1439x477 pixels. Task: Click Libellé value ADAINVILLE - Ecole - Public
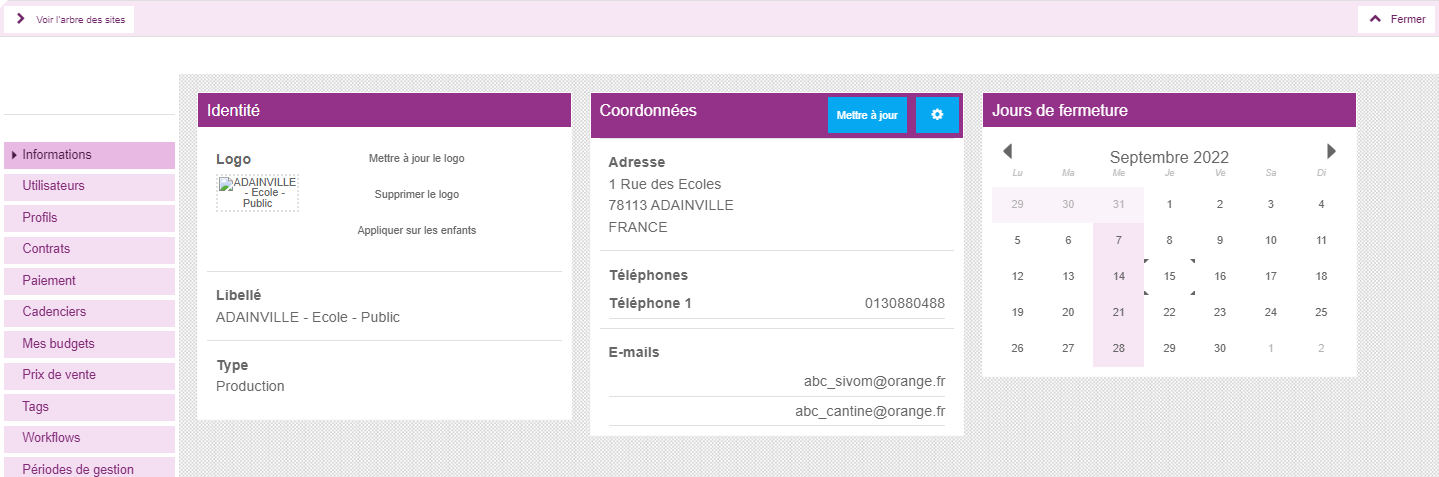click(x=308, y=317)
